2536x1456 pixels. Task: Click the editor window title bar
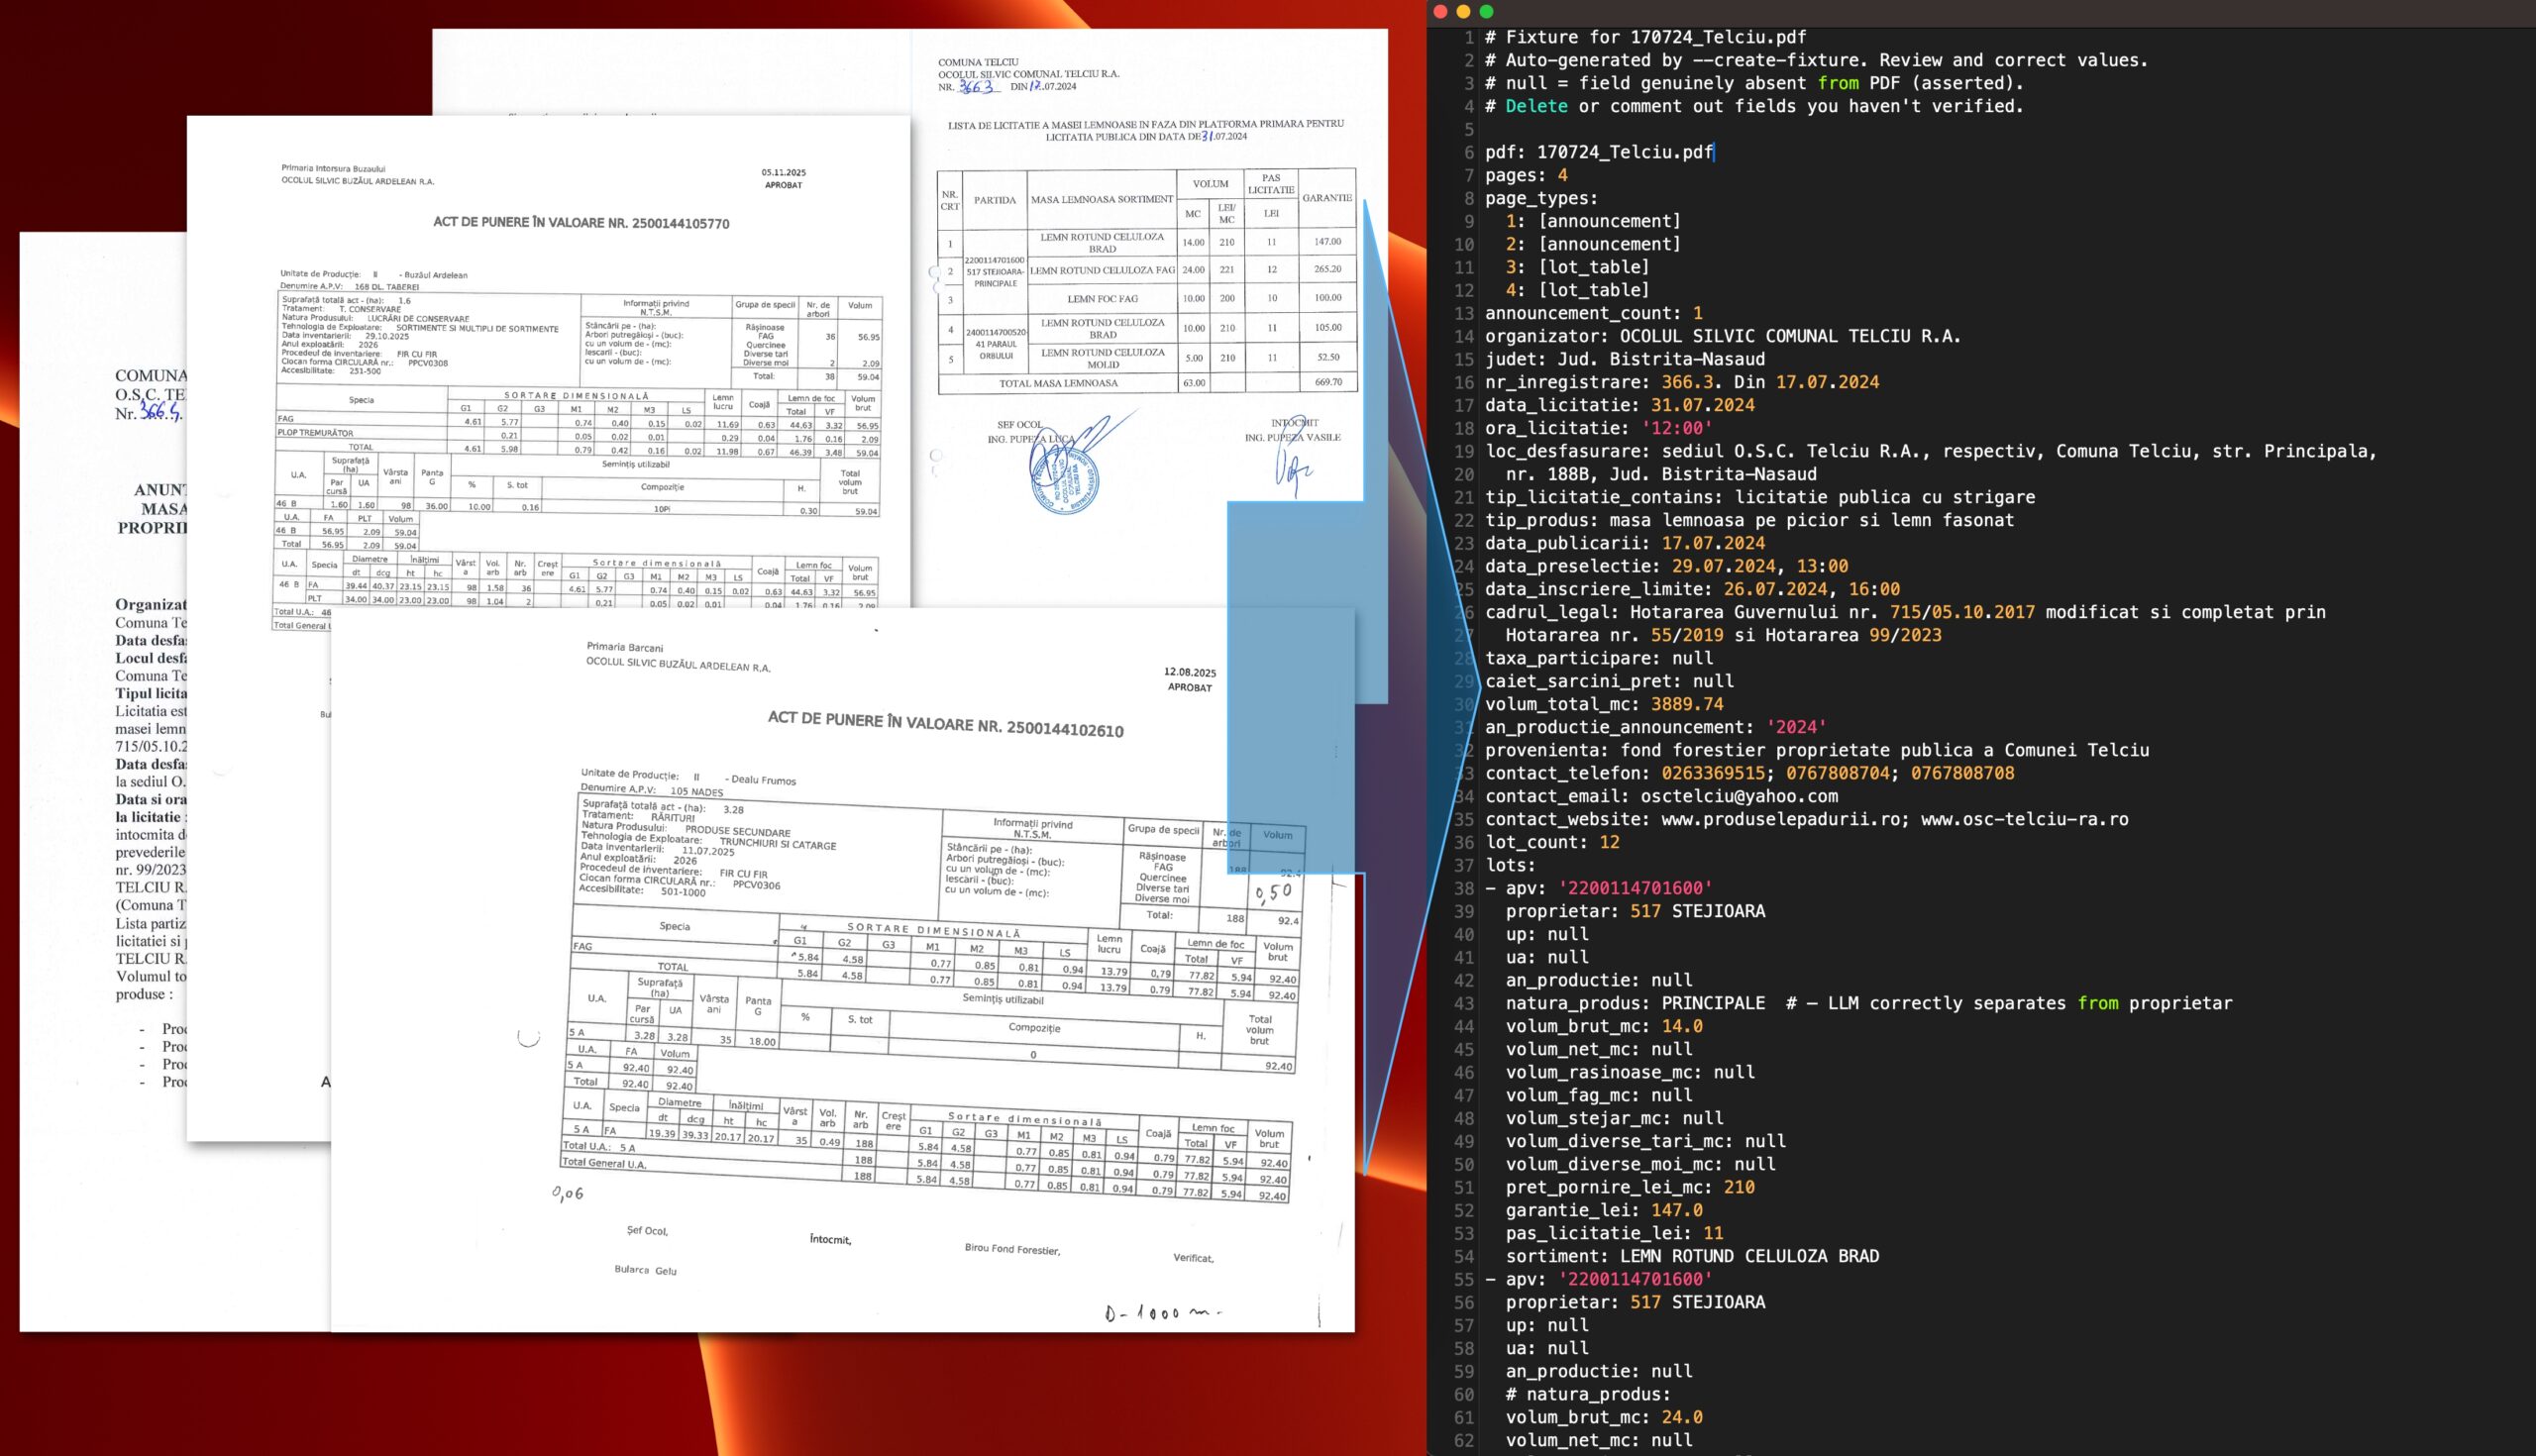[x=1980, y=12]
